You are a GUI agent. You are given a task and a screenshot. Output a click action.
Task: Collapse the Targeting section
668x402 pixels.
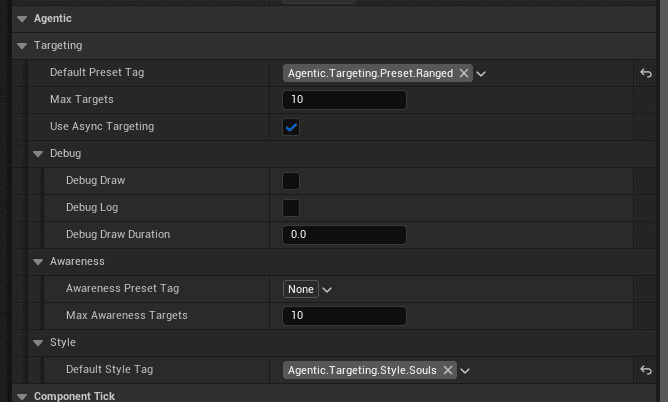(x=22, y=46)
